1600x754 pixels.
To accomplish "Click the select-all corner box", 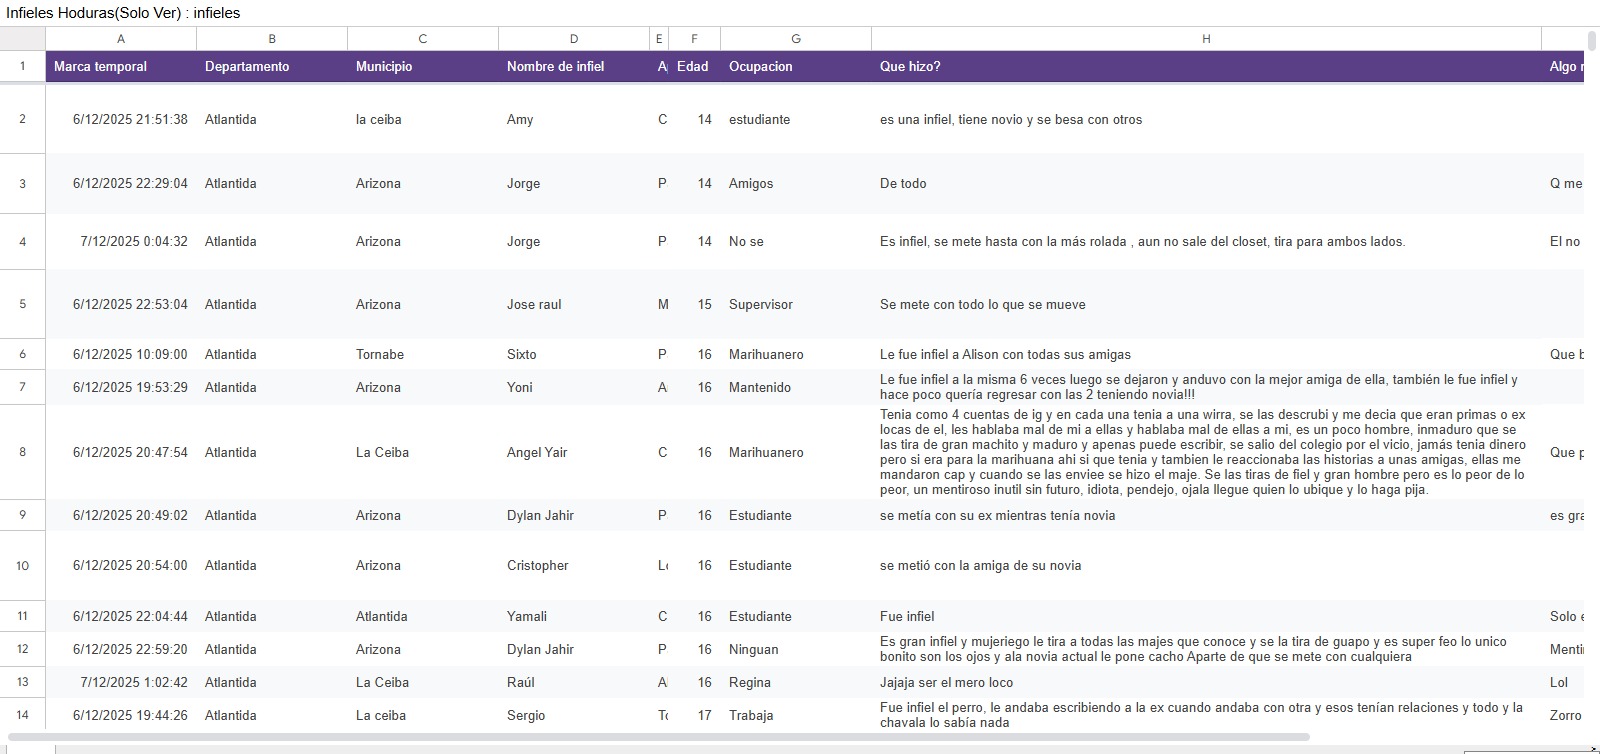I will 22,39.
